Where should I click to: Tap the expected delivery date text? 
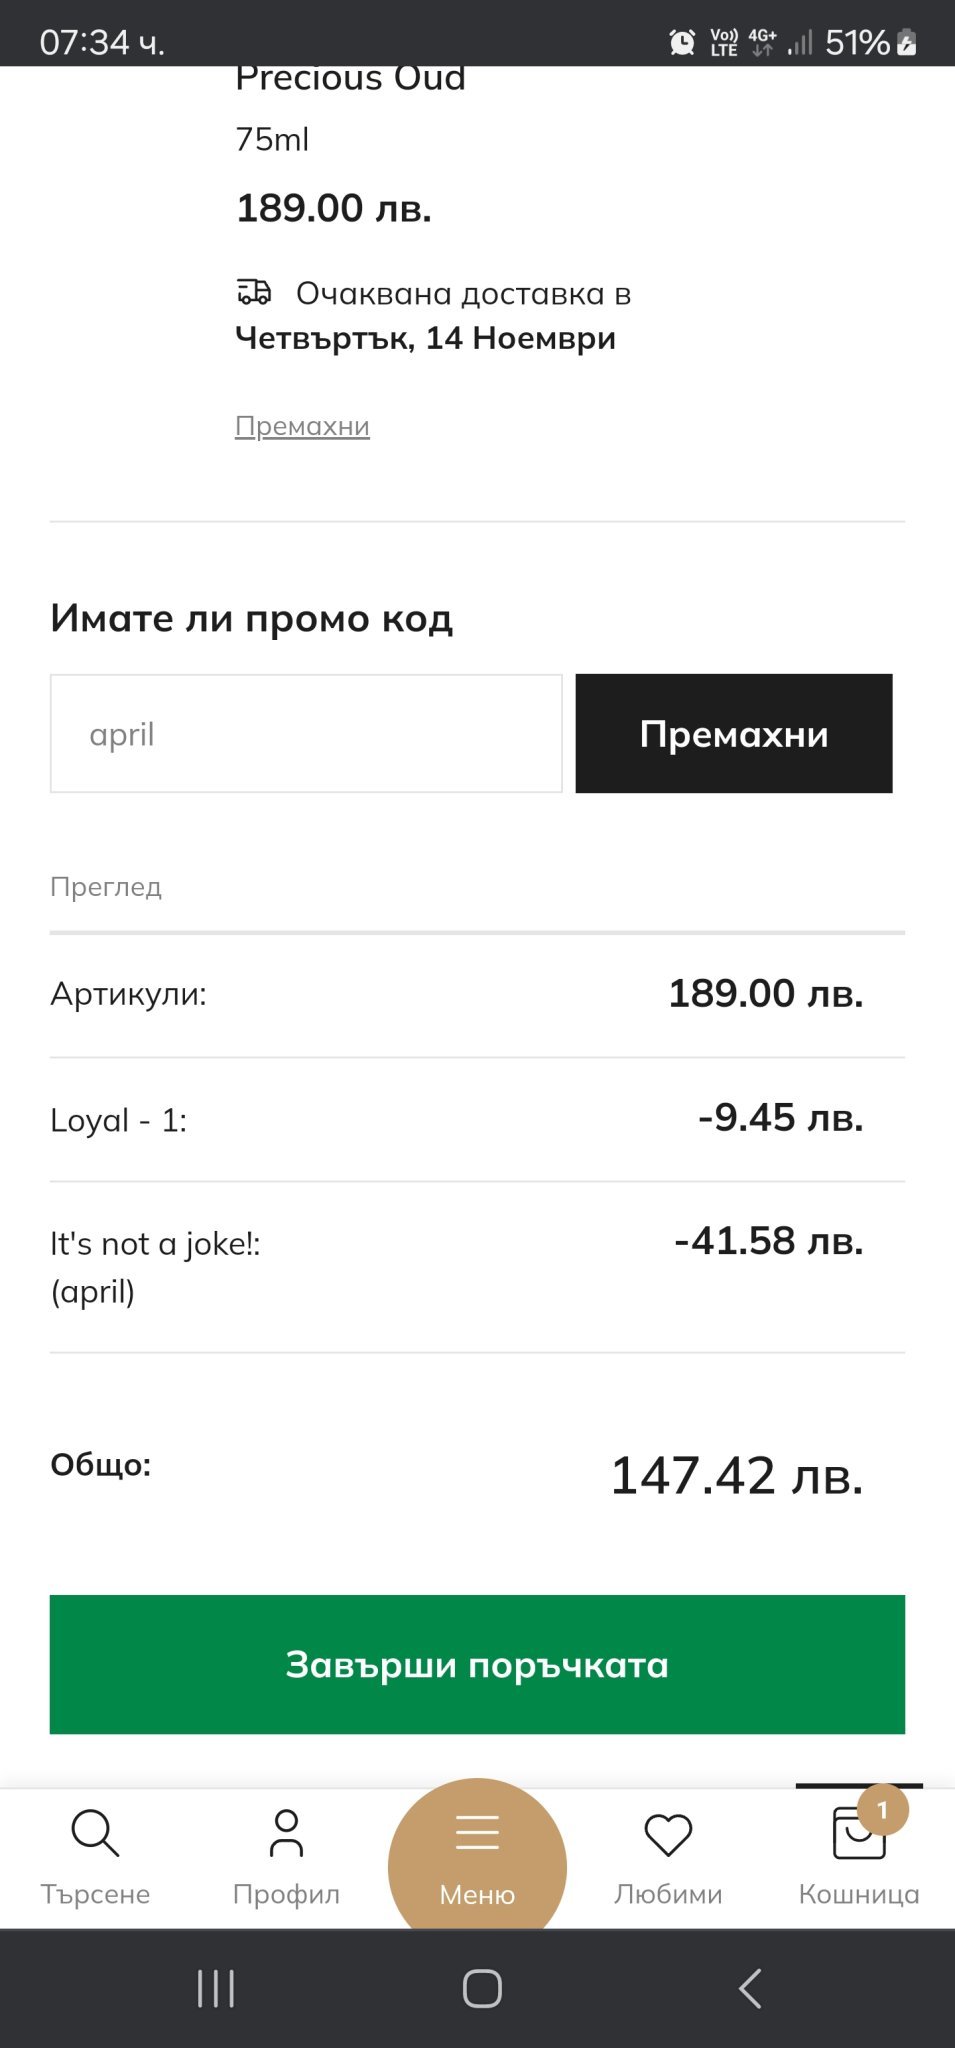coord(425,338)
